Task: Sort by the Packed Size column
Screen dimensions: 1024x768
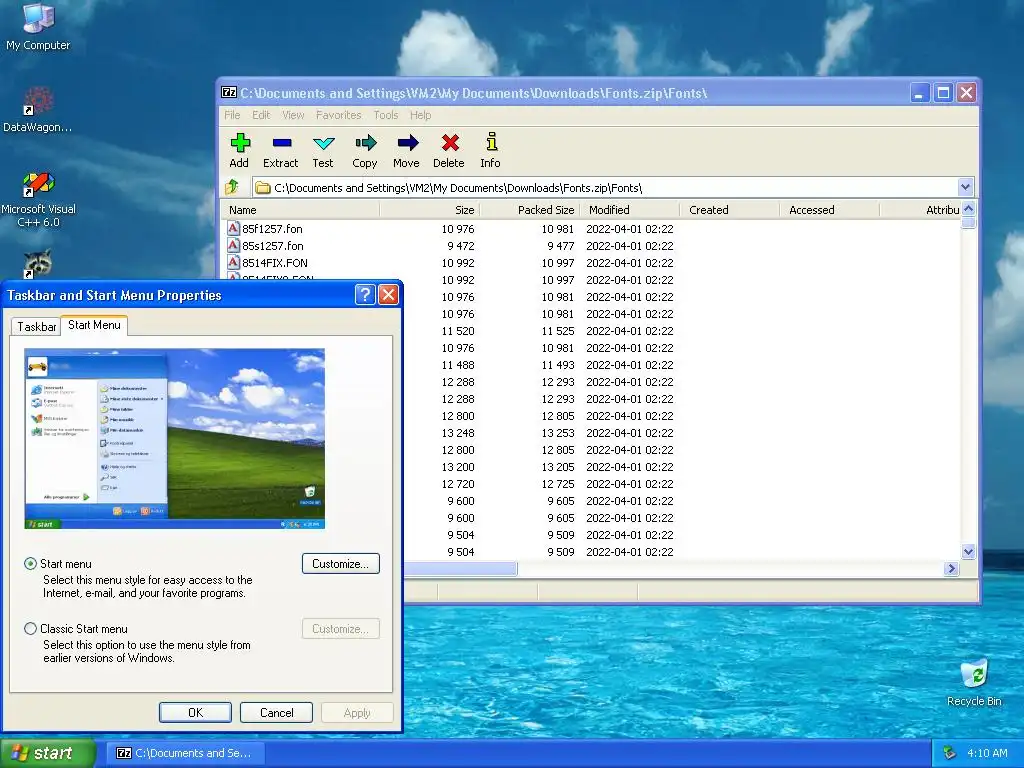Action: [x=530, y=210]
